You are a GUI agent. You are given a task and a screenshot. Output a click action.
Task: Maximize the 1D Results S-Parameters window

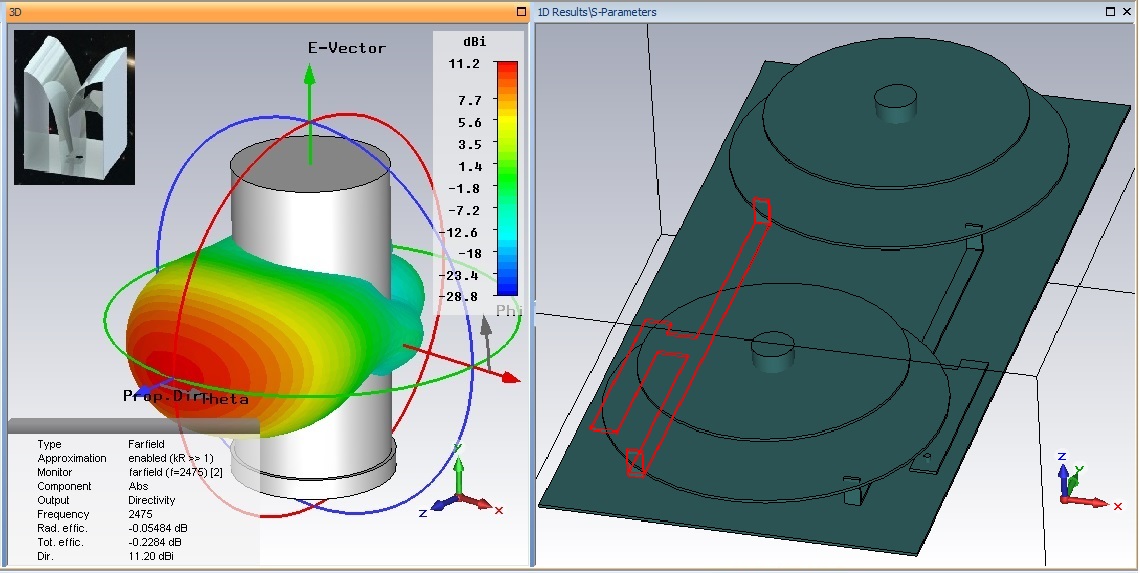coord(1111,12)
